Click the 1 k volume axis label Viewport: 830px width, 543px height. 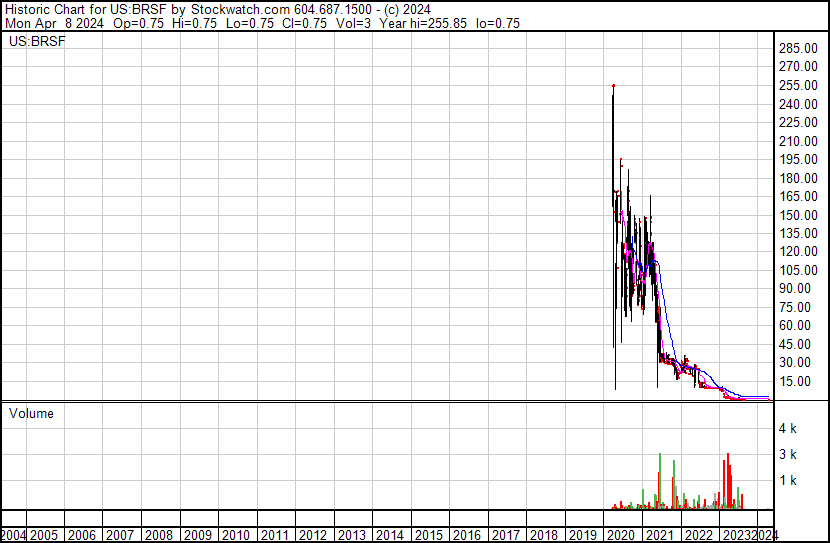[788, 481]
